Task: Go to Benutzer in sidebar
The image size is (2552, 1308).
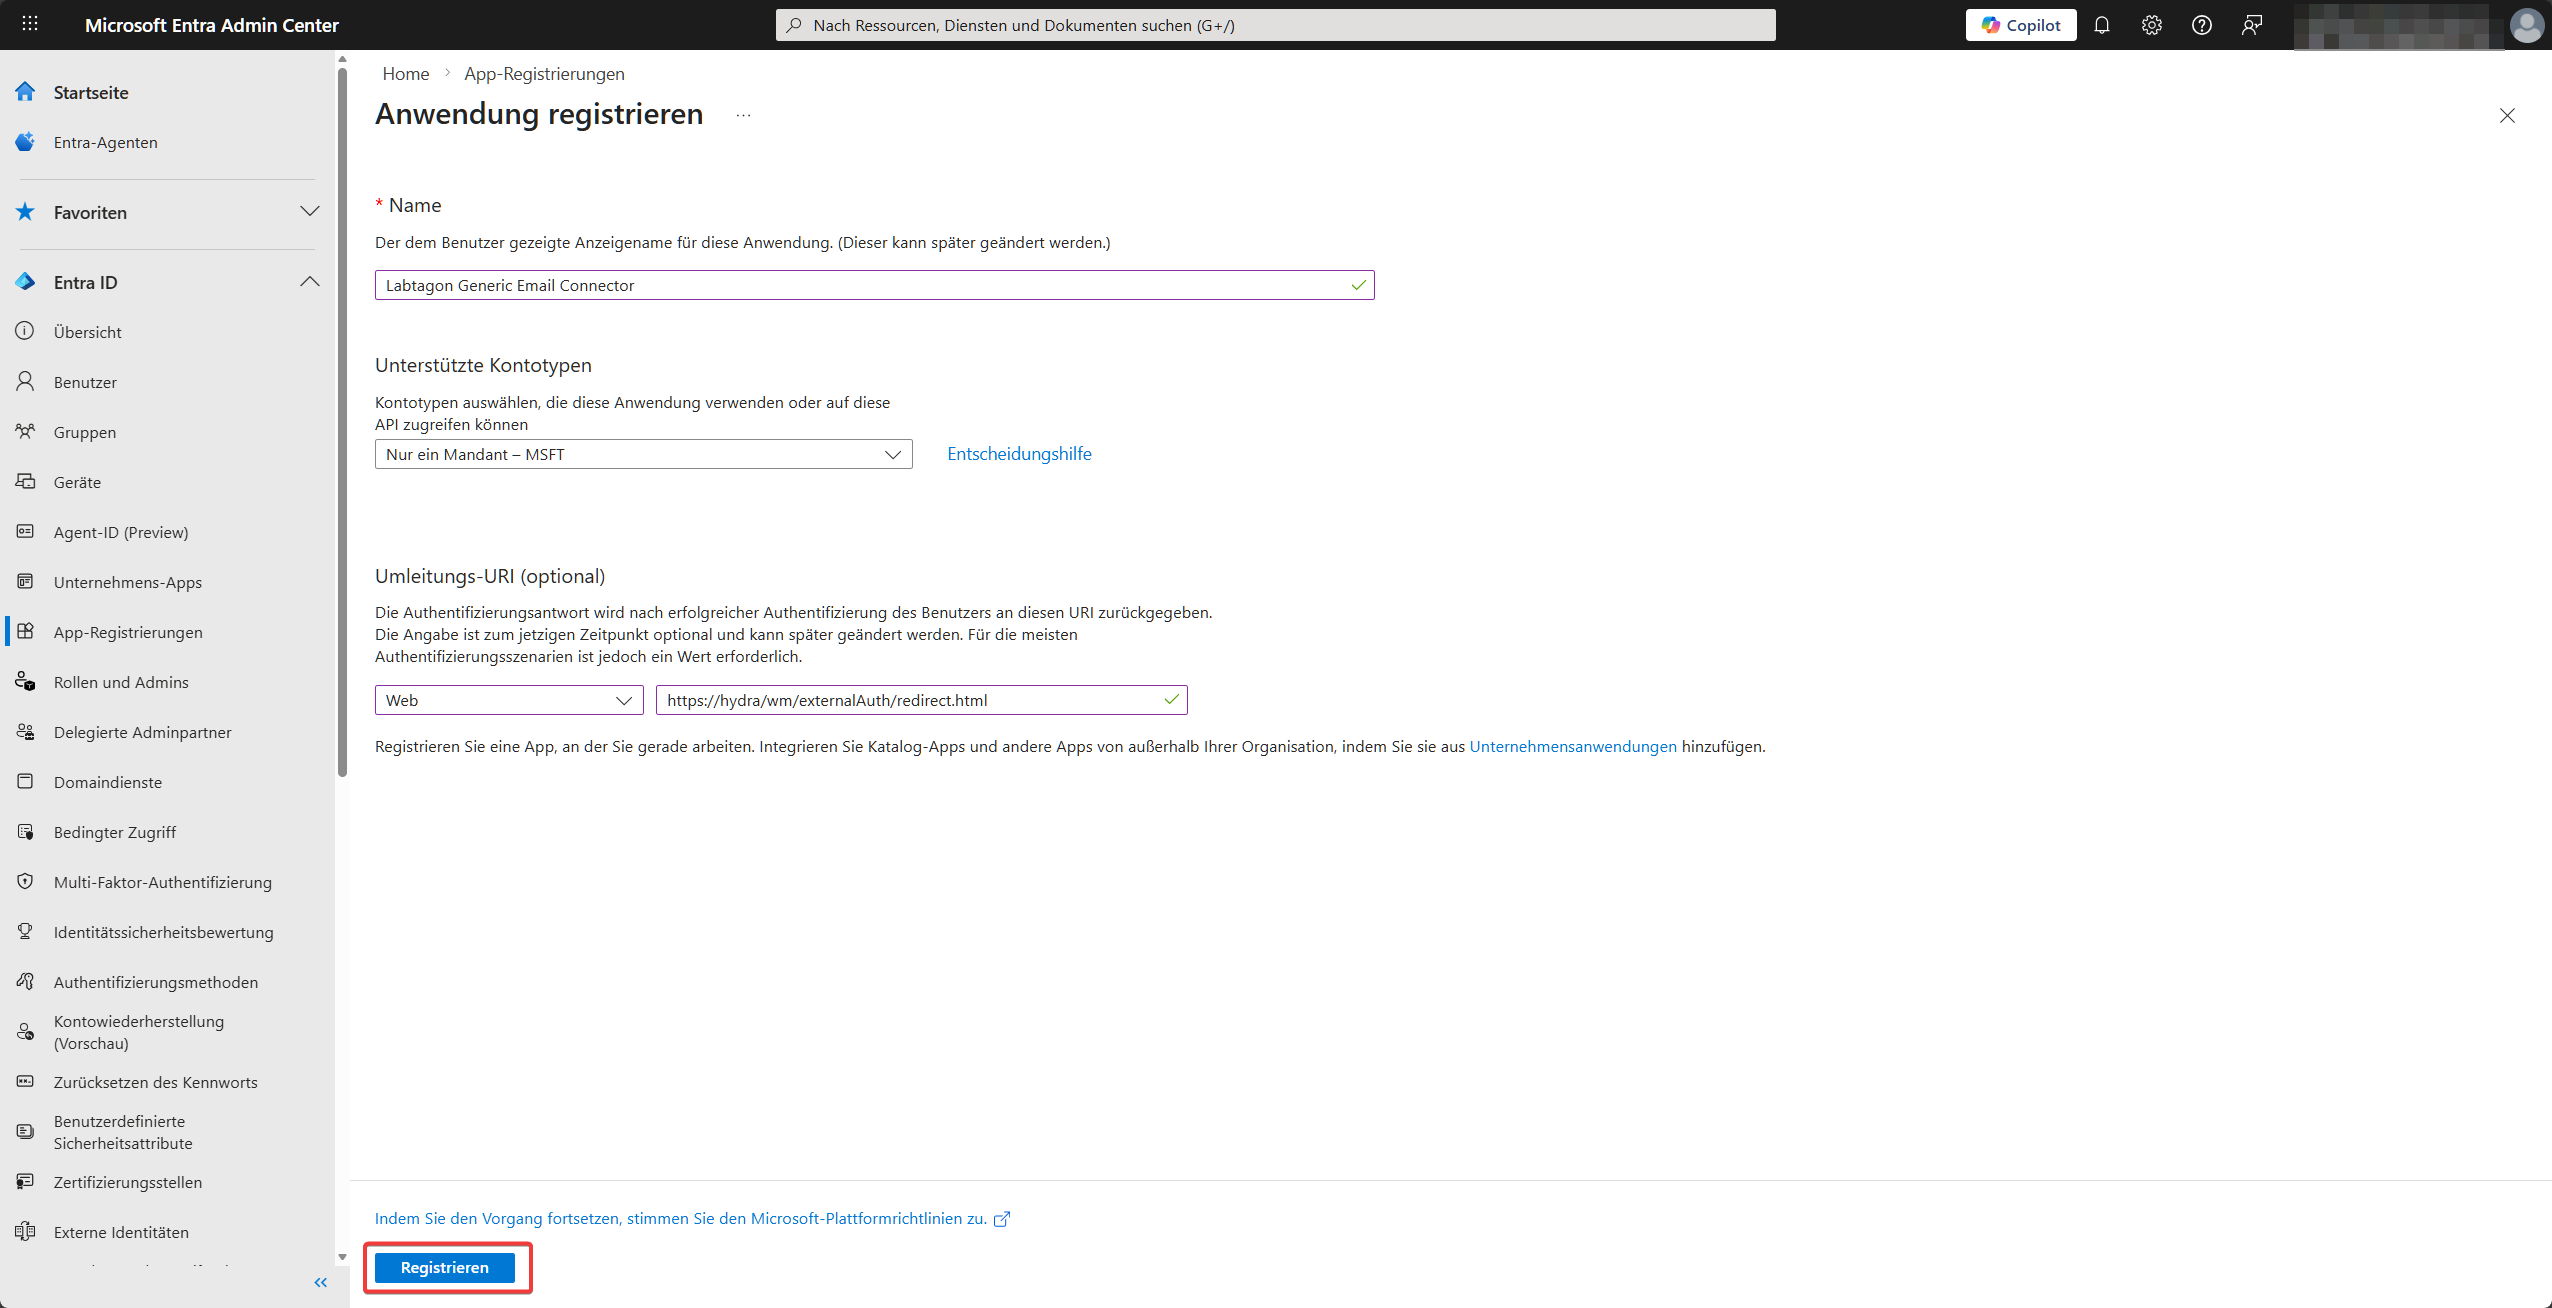Action: pyautogui.click(x=85, y=382)
